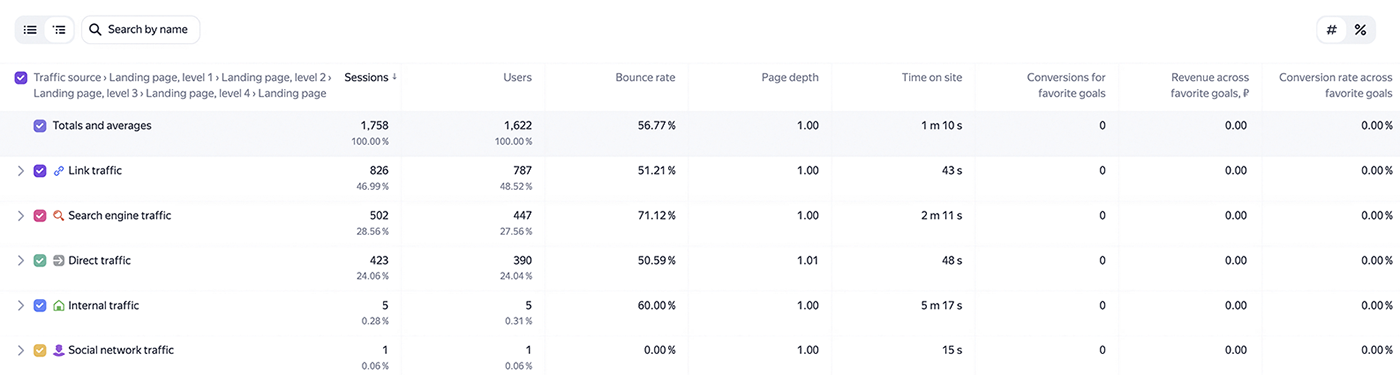Click the 60.00% bounce rate cell
Screen dimensions: 1400x375
(x=656, y=306)
